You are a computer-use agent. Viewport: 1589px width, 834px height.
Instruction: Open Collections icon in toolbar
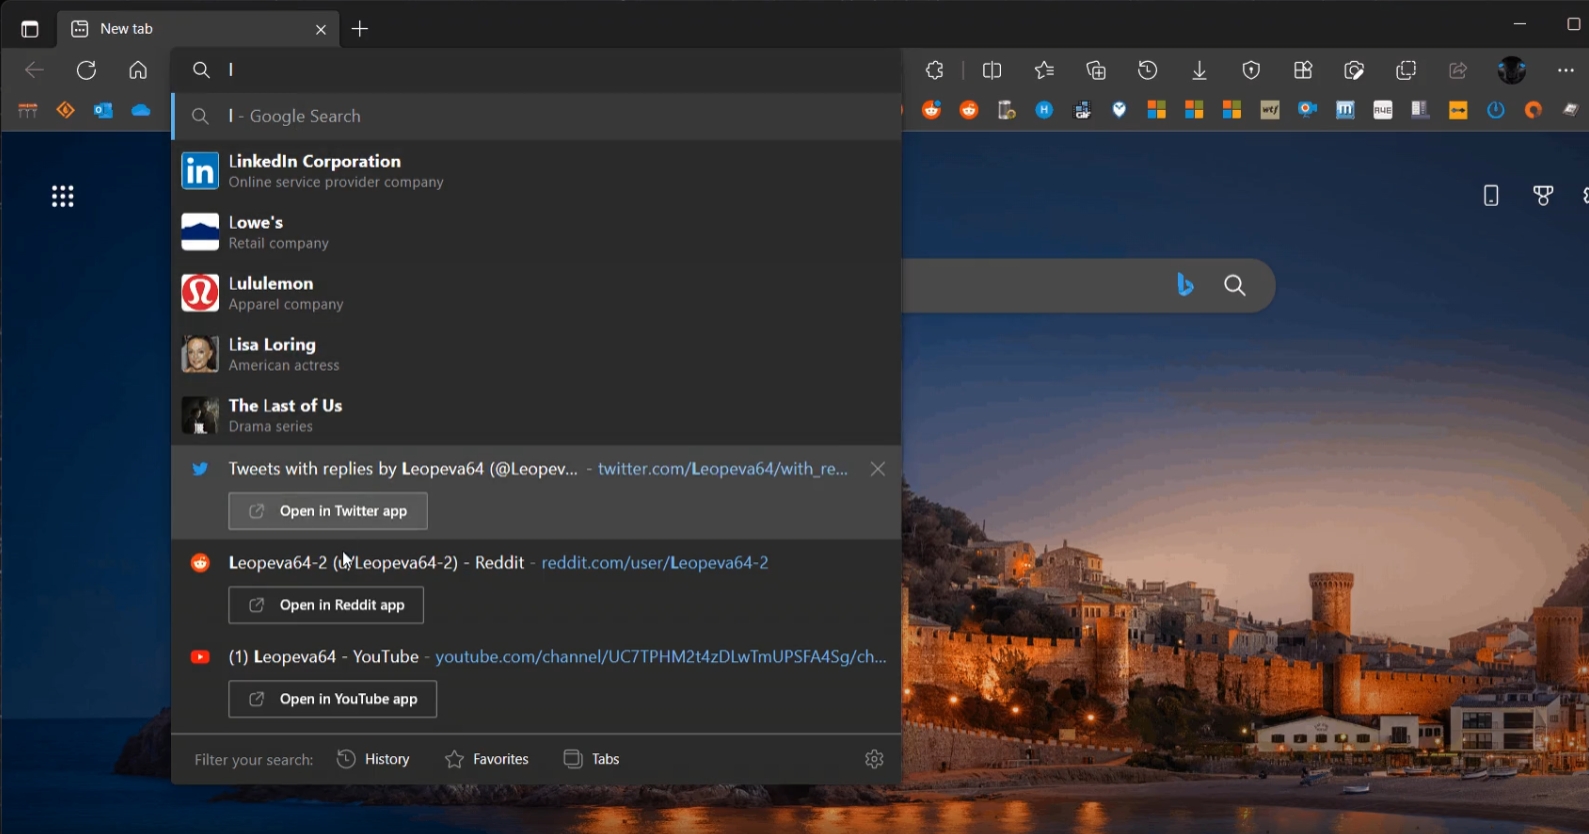[1096, 70]
